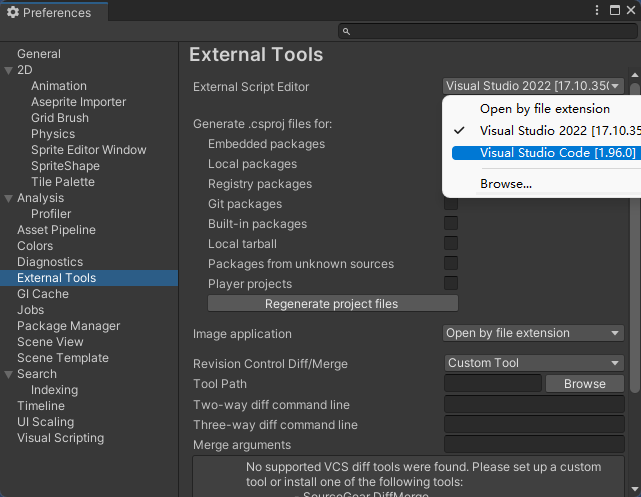Click scrollbar down arrow in settings panel
This screenshot has width=641, height=497.
[x=634, y=489]
